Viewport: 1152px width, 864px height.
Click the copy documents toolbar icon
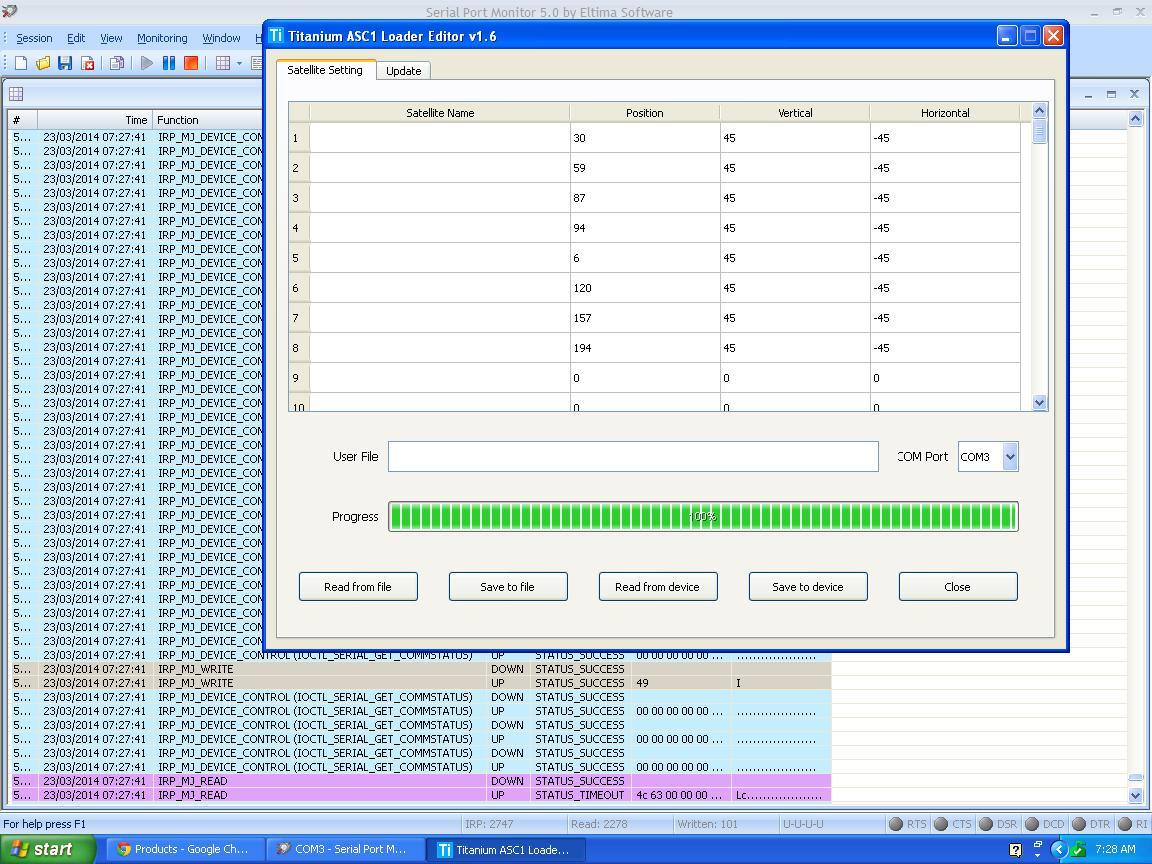(x=117, y=63)
